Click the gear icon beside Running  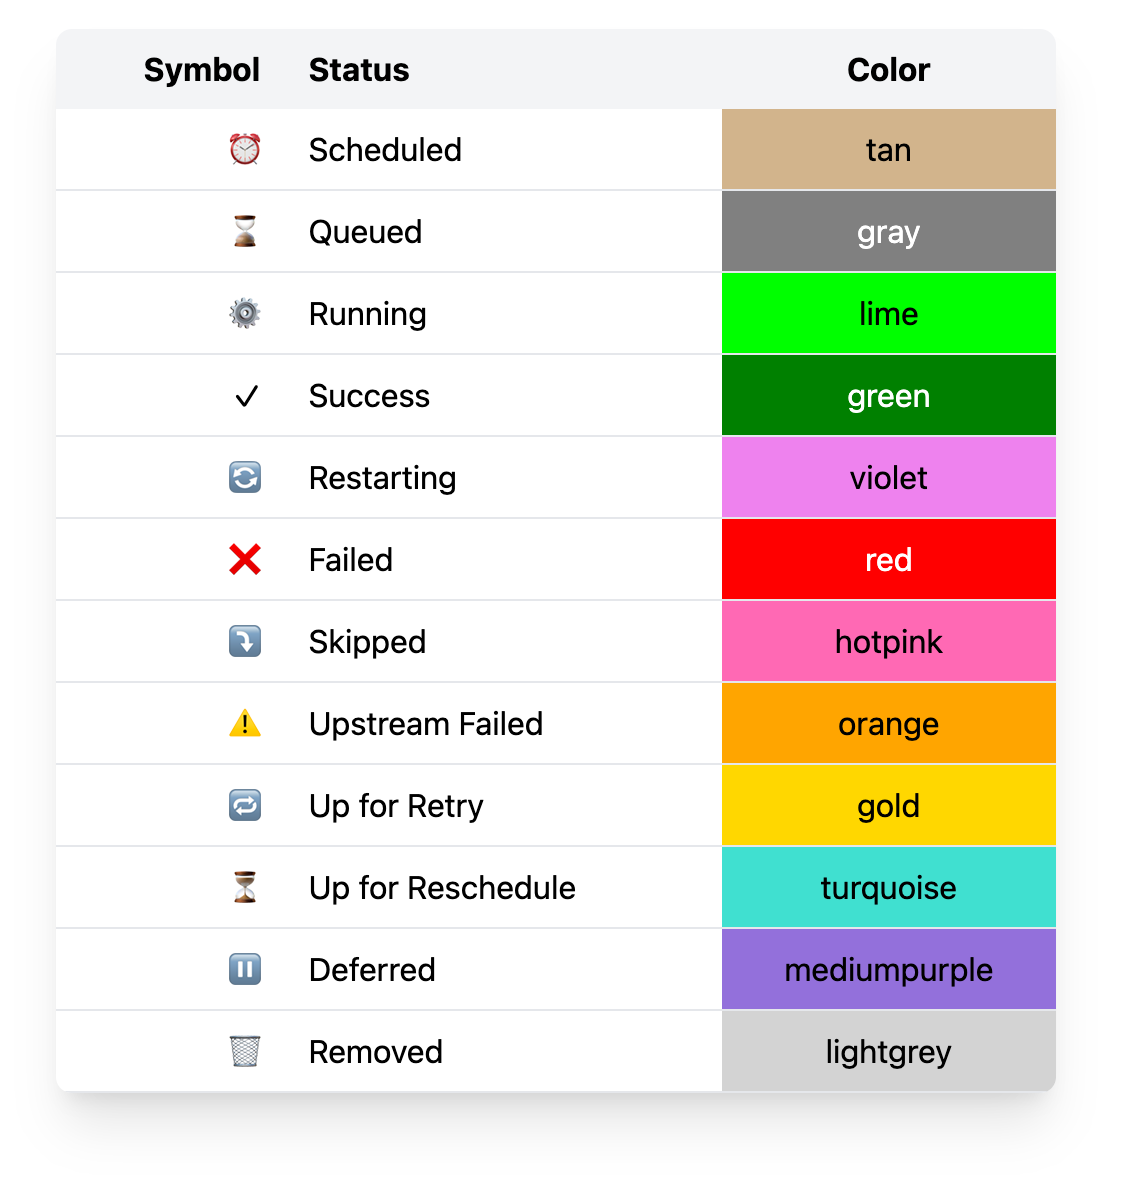pyautogui.click(x=245, y=314)
